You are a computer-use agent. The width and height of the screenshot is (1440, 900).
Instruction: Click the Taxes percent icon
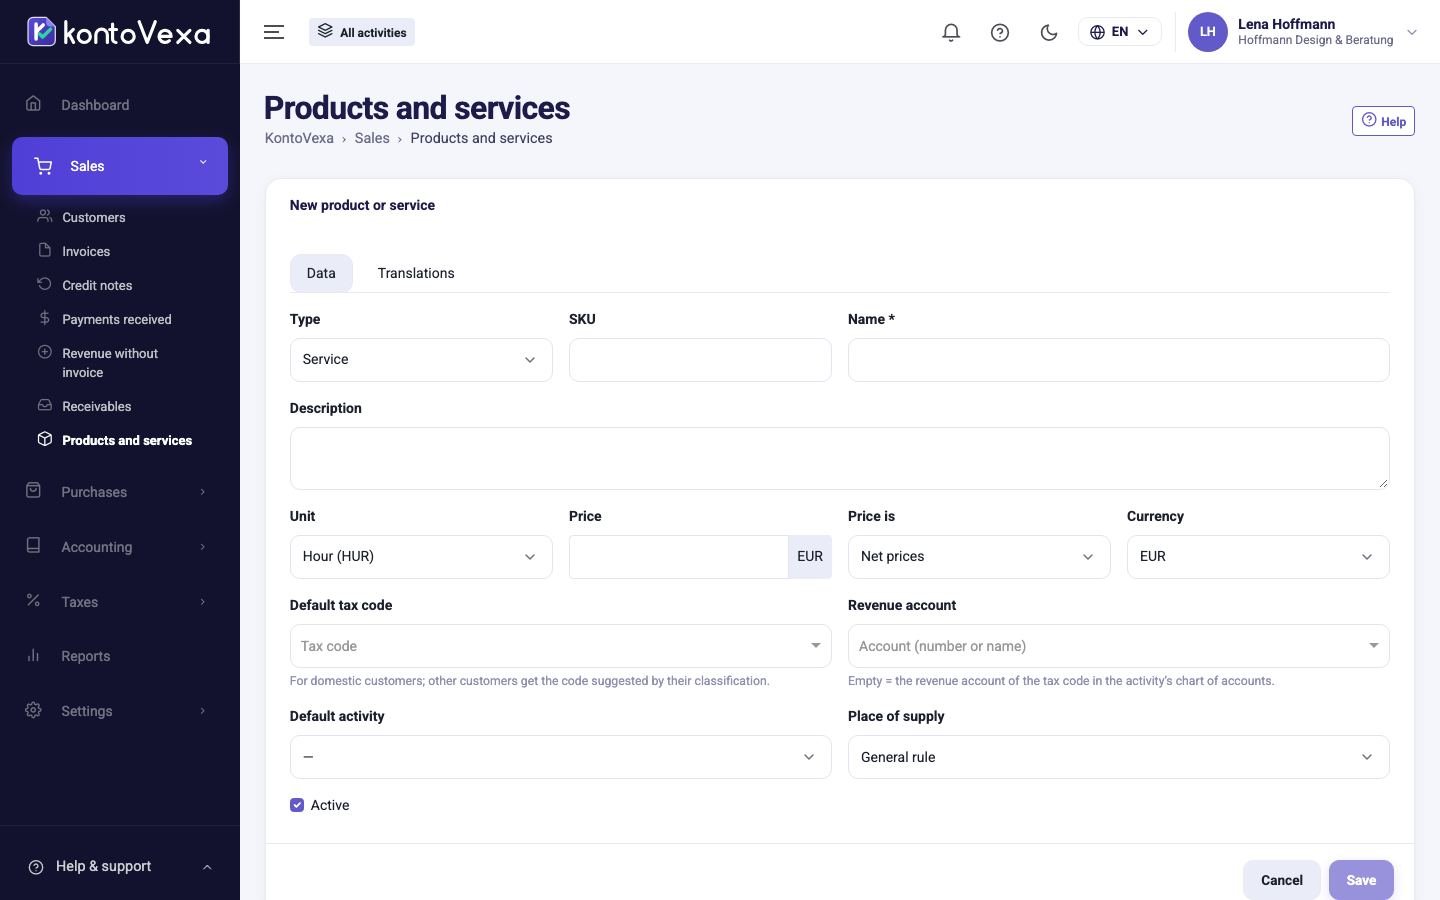point(33,601)
